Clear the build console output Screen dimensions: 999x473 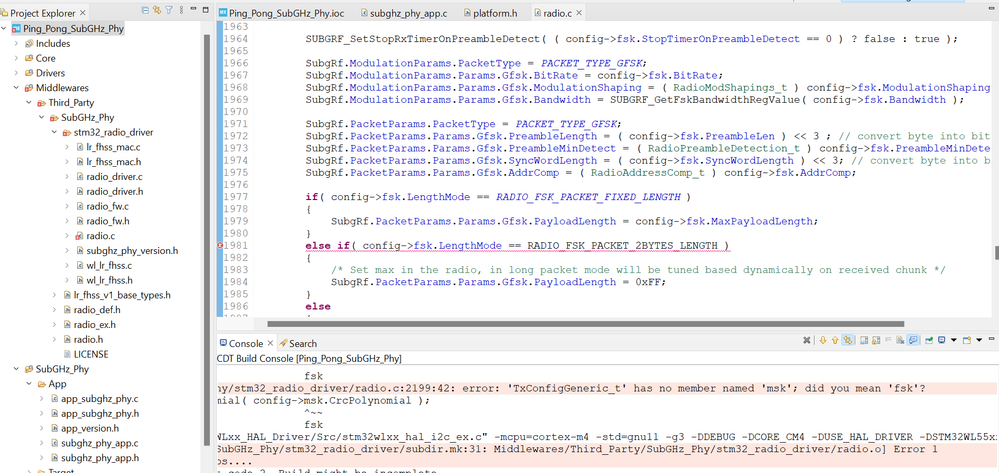pos(900,340)
